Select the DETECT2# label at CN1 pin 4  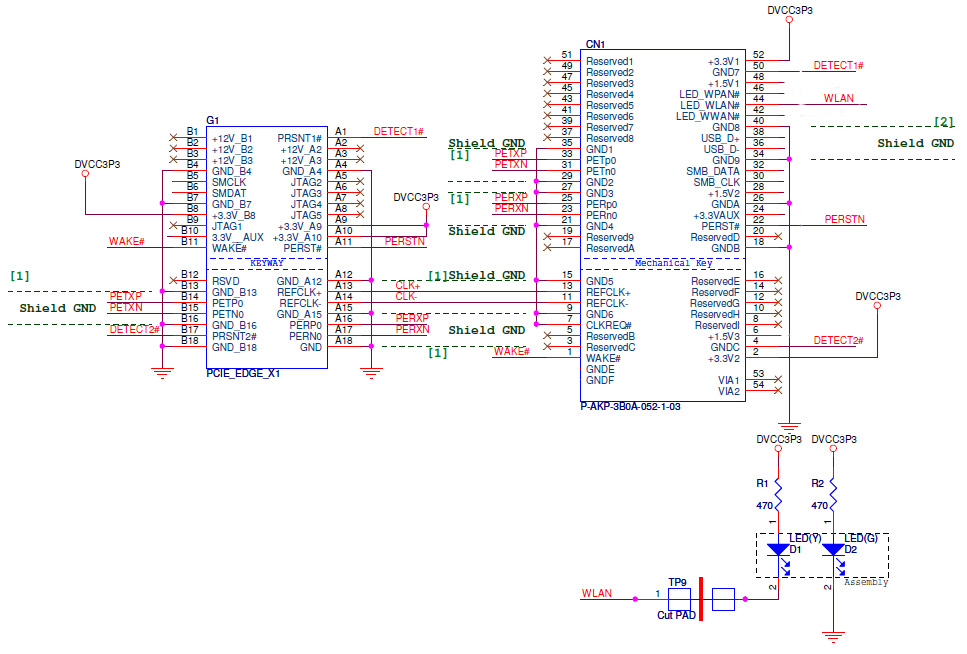tap(838, 340)
